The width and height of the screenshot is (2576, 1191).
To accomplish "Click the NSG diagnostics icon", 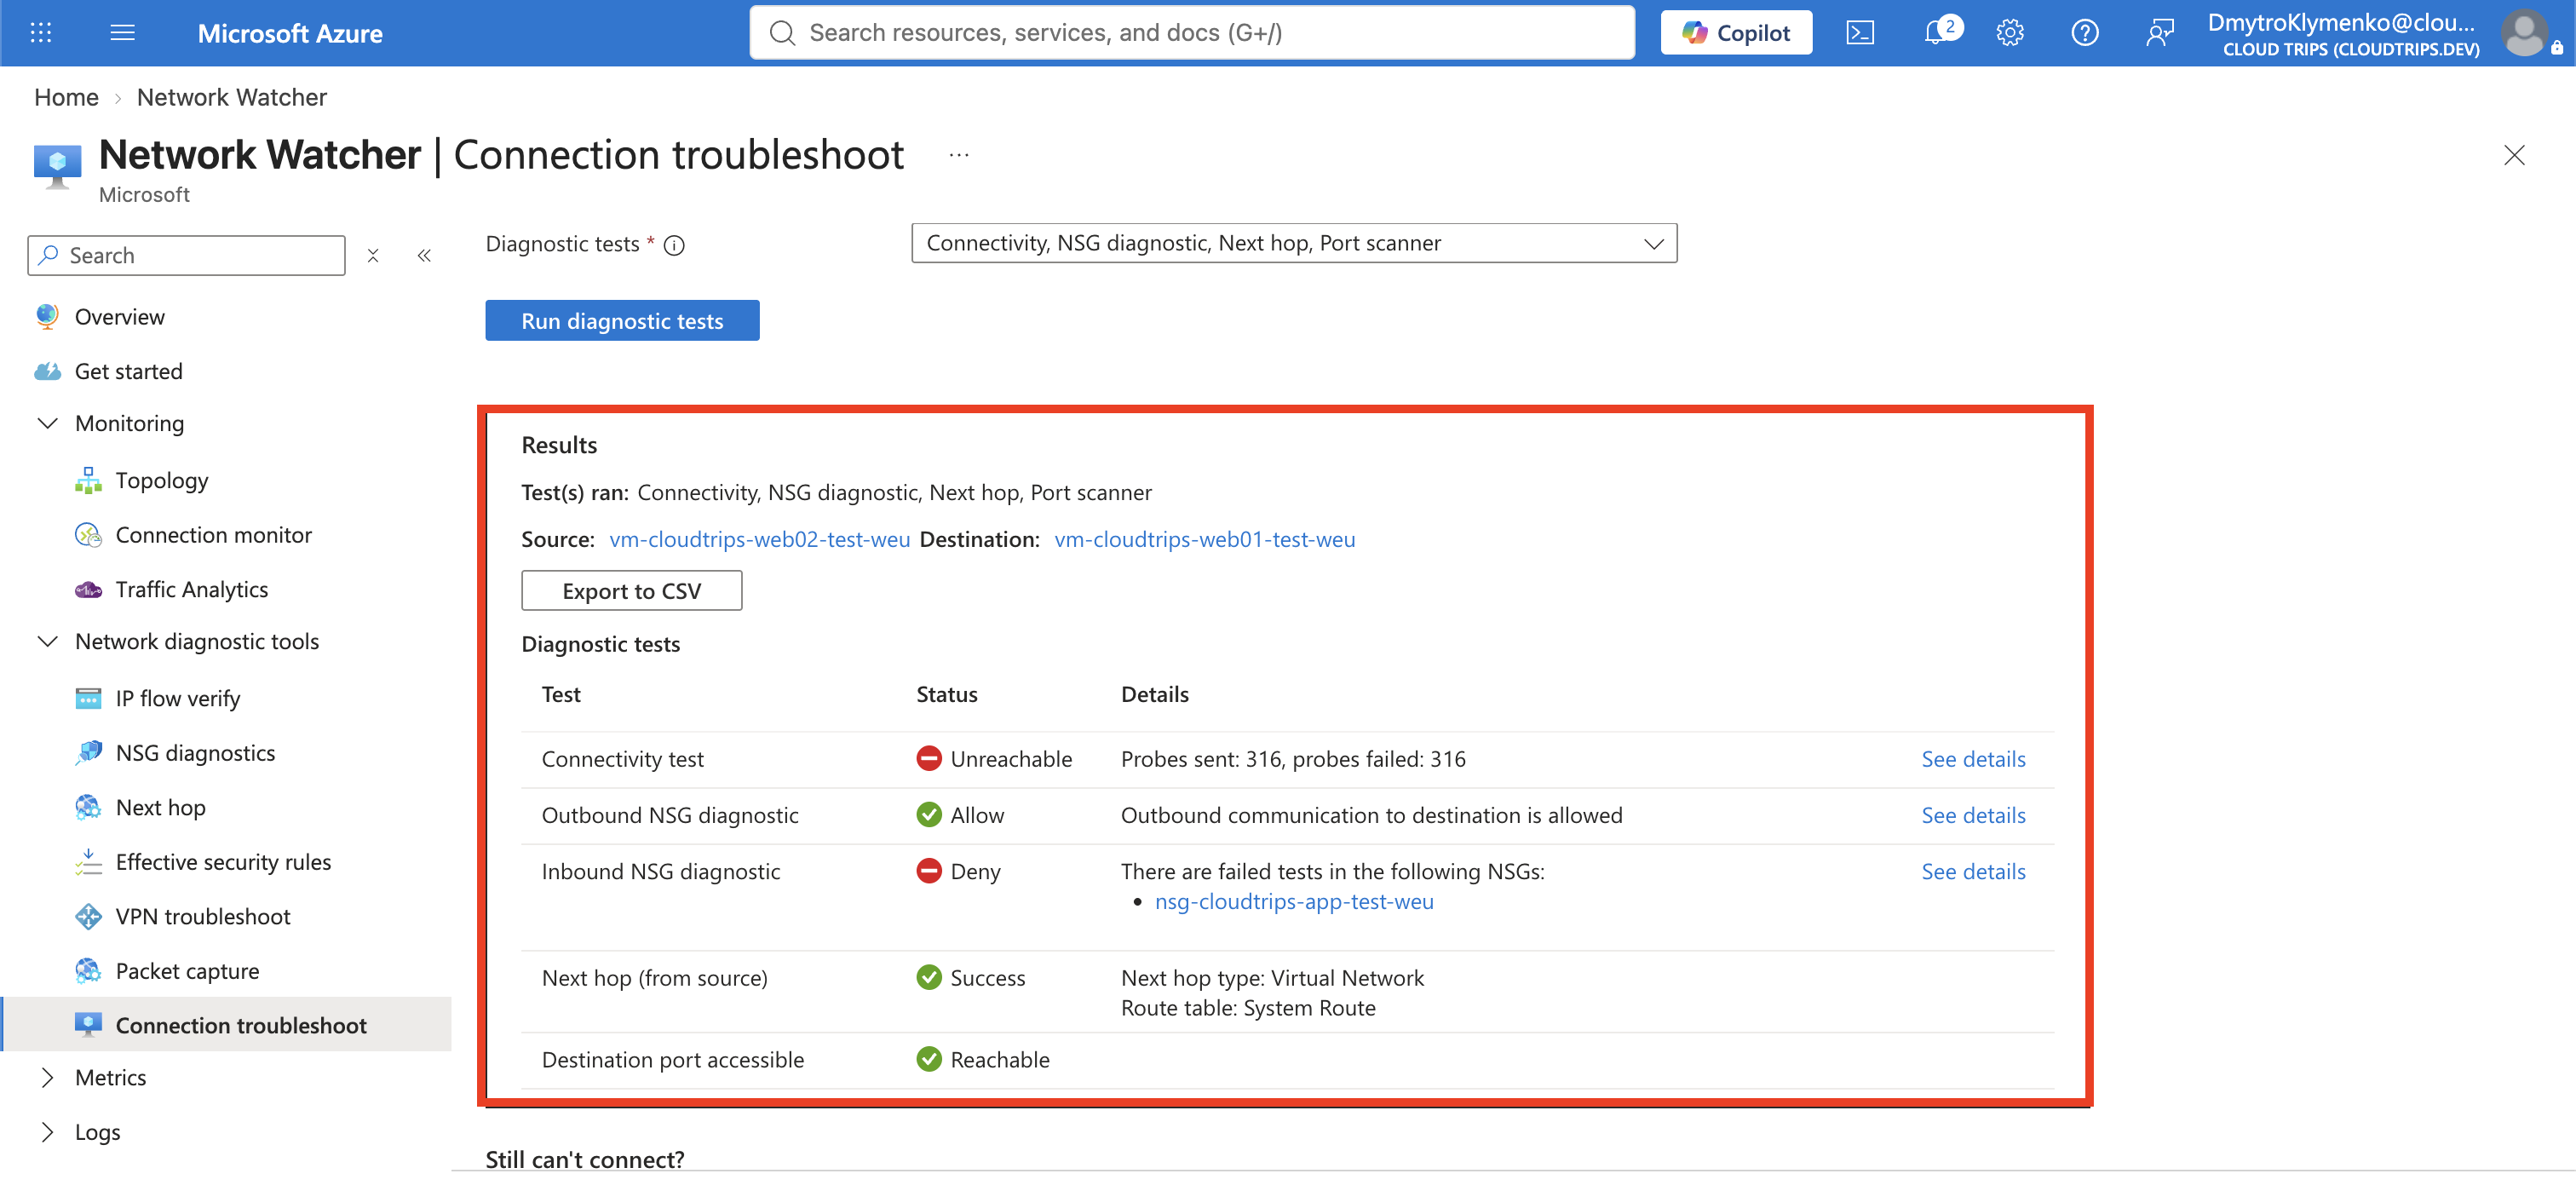I will (x=88, y=753).
